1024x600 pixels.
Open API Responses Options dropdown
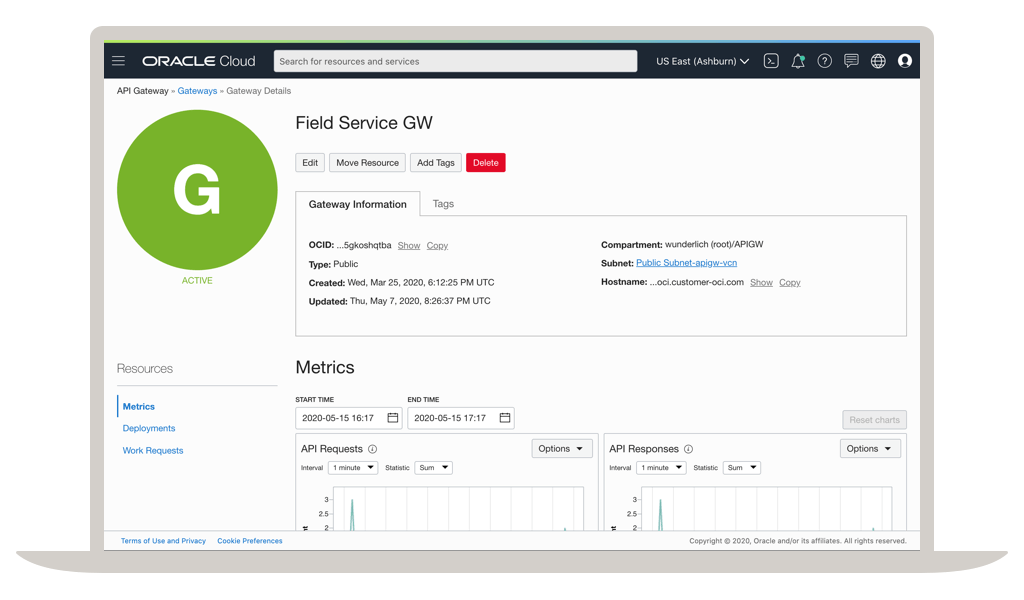870,449
